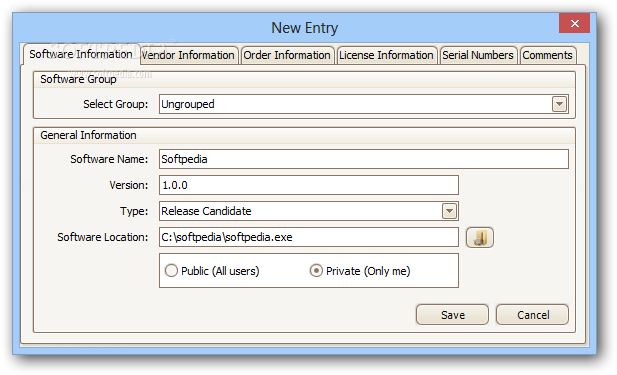Open the Vendor Information tab

pyautogui.click(x=188, y=55)
